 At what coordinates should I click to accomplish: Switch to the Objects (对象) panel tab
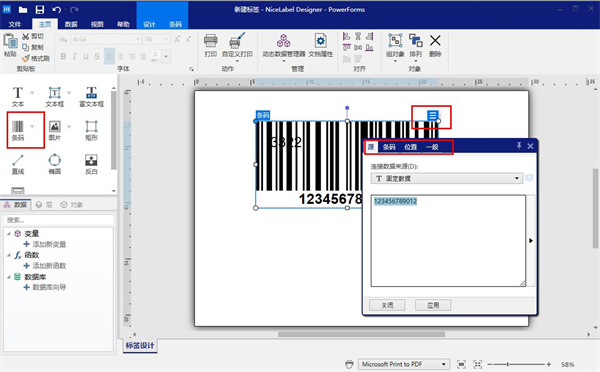(72, 205)
